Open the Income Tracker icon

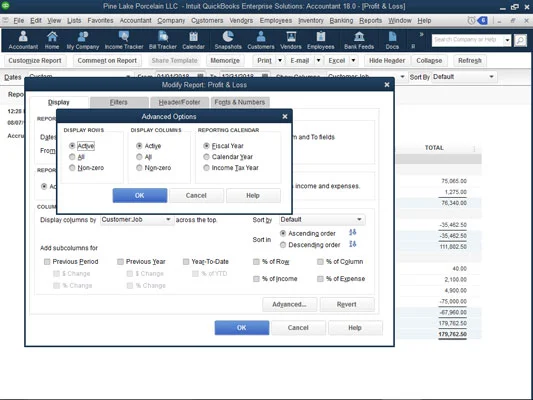click(x=124, y=40)
